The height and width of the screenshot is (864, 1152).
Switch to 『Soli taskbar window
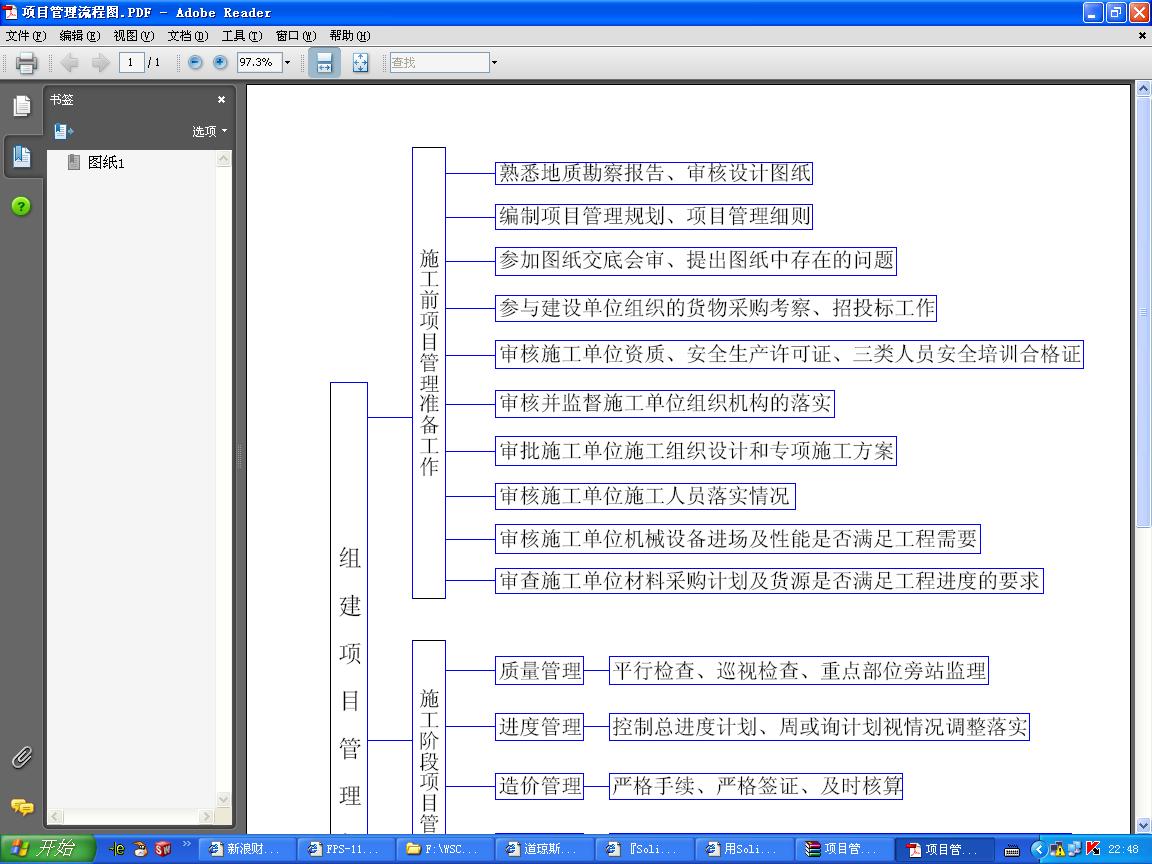pos(644,849)
